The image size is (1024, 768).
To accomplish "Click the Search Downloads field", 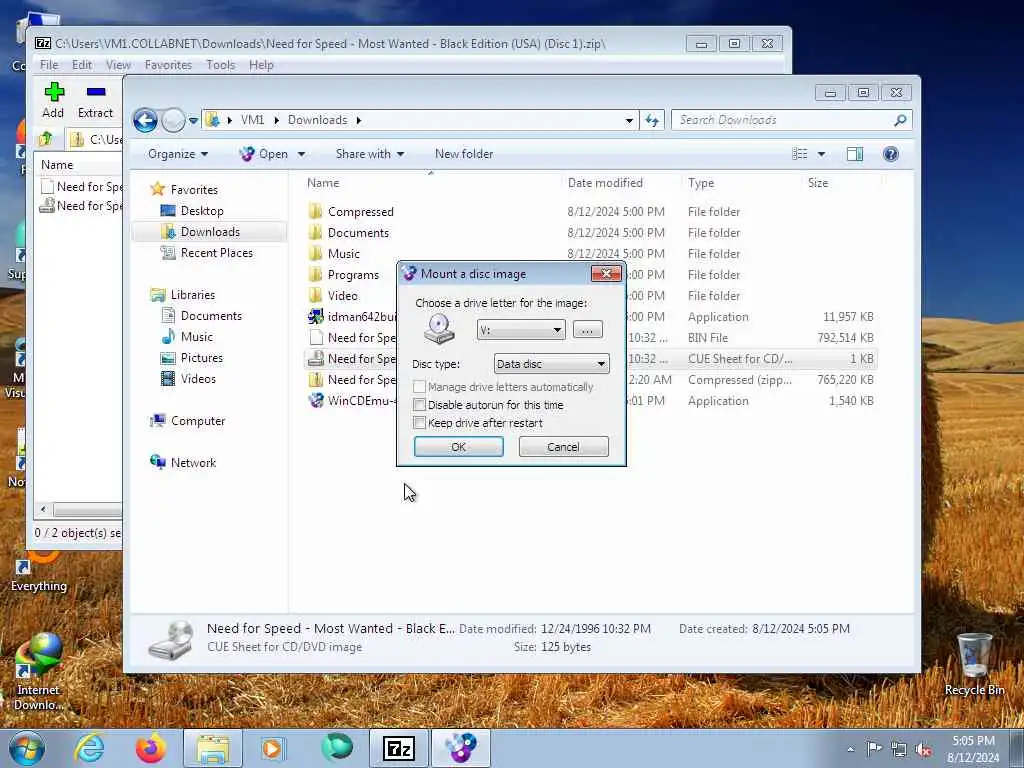I will [782, 120].
